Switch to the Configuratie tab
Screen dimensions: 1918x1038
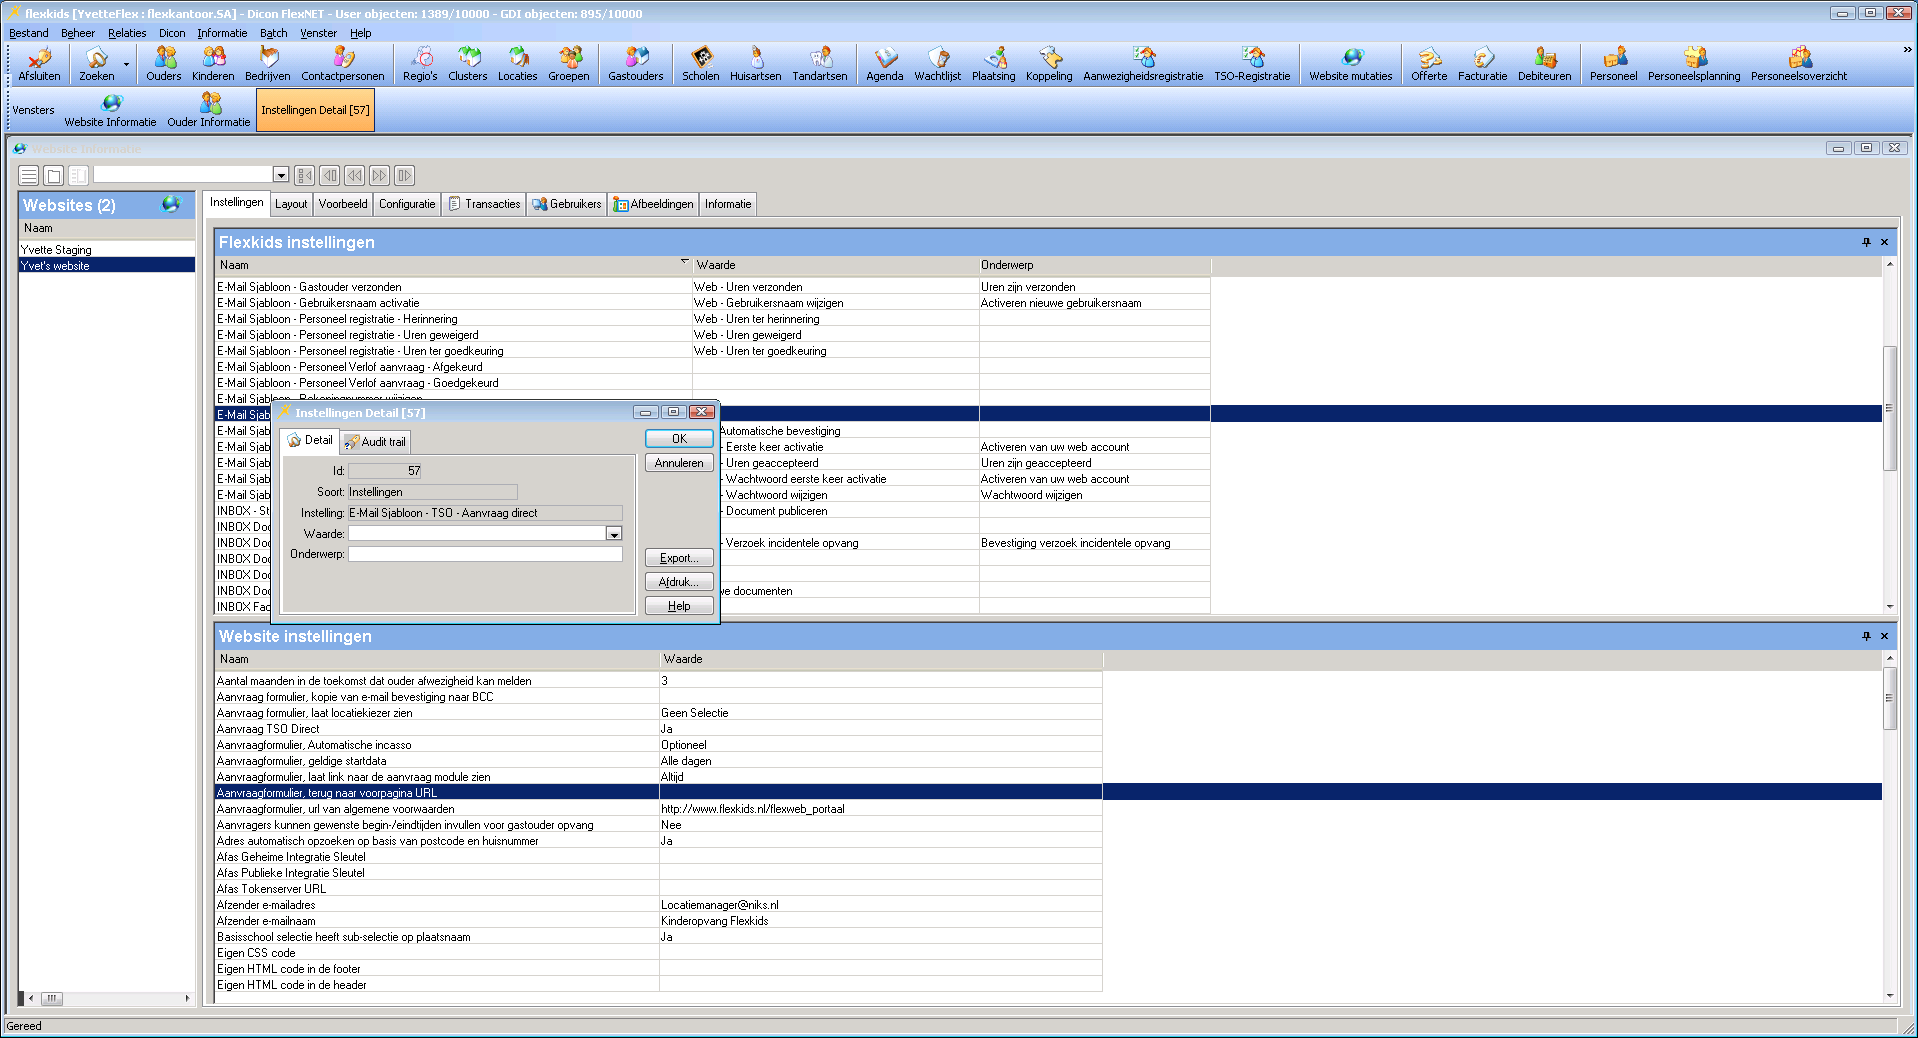point(407,204)
